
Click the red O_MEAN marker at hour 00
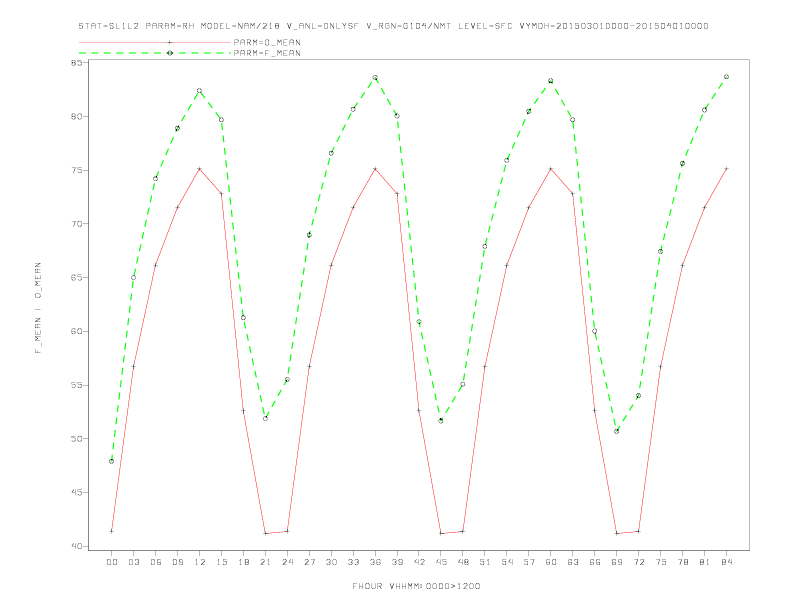pyautogui.click(x=112, y=531)
